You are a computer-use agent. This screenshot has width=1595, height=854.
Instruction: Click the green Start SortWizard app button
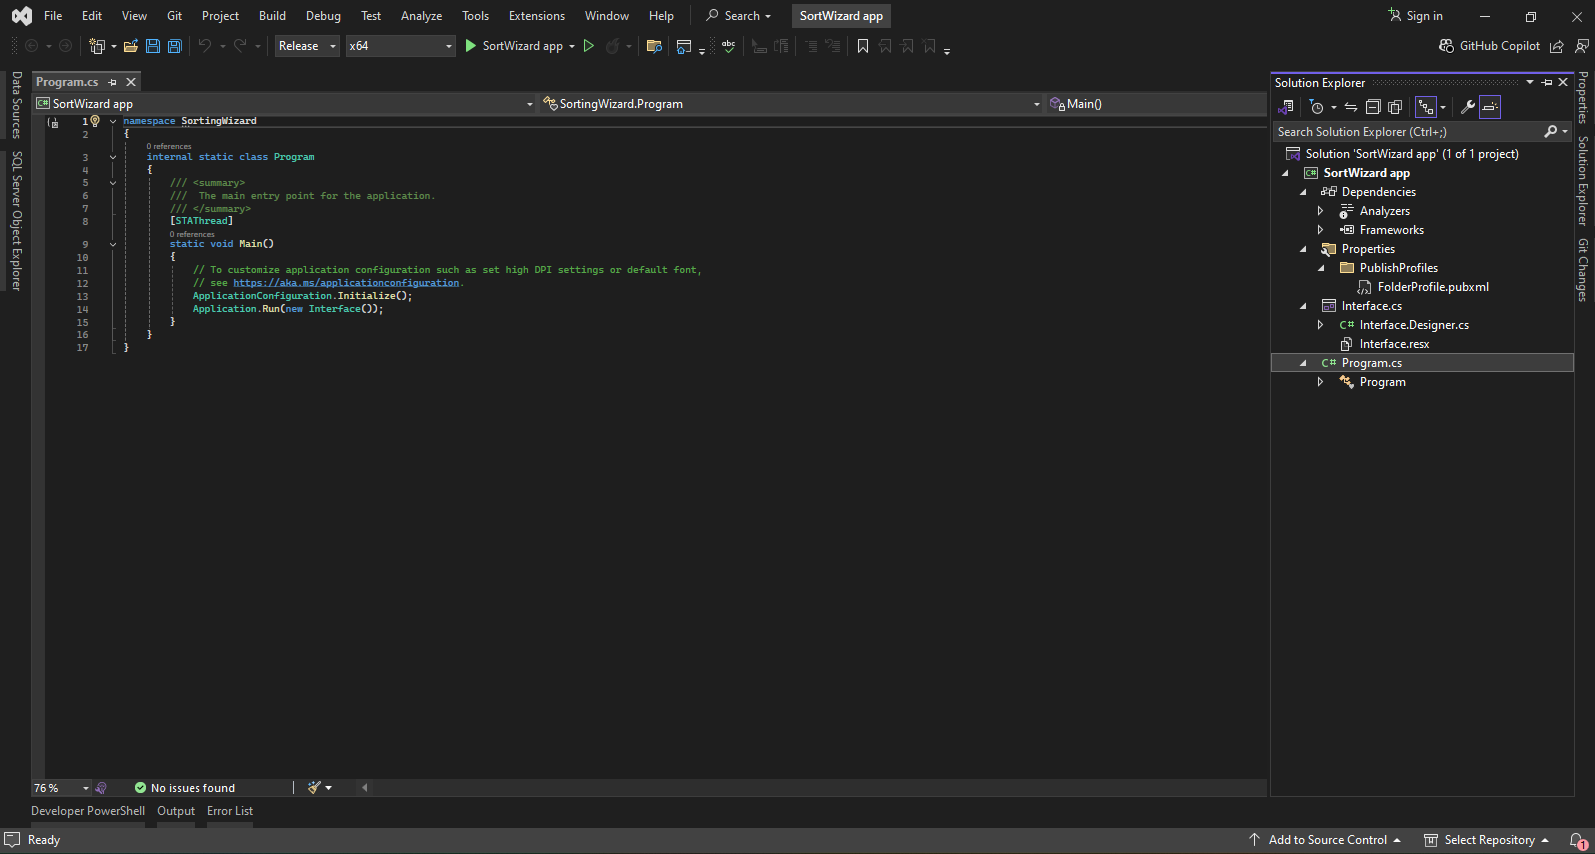tap(514, 46)
